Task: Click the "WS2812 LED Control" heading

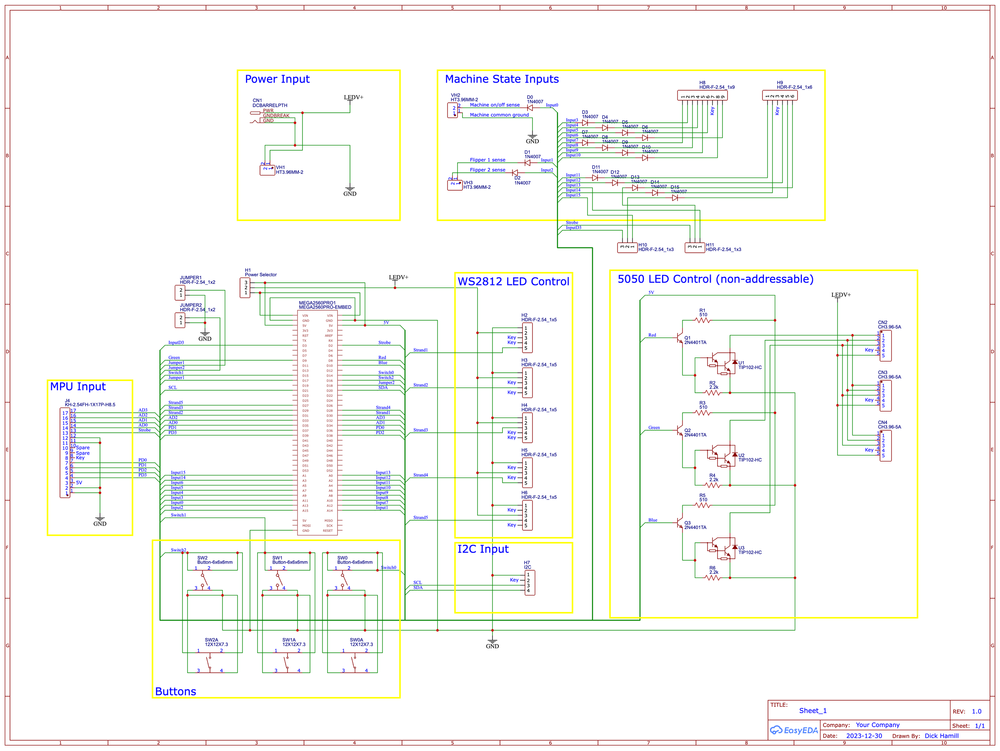Action: click(513, 281)
